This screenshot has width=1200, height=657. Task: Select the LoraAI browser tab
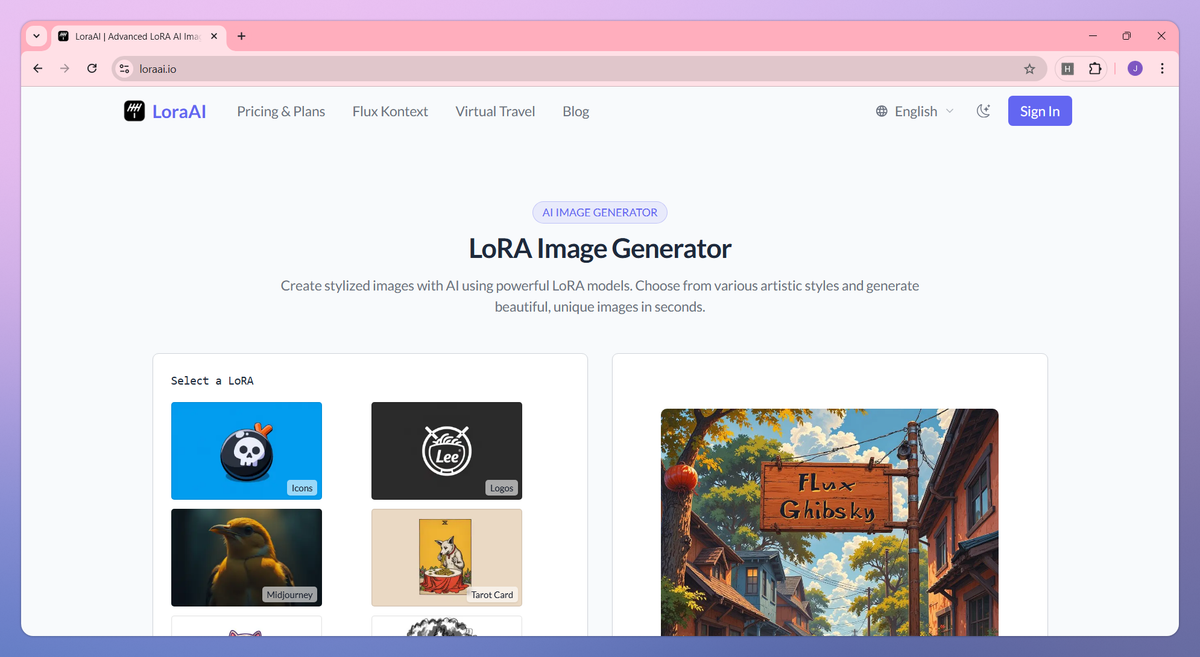(138, 36)
